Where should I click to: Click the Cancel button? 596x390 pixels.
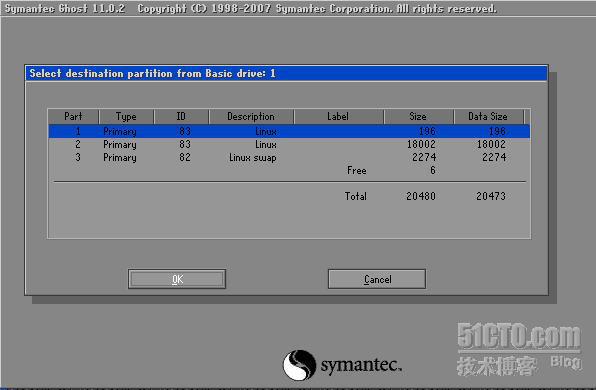point(377,279)
